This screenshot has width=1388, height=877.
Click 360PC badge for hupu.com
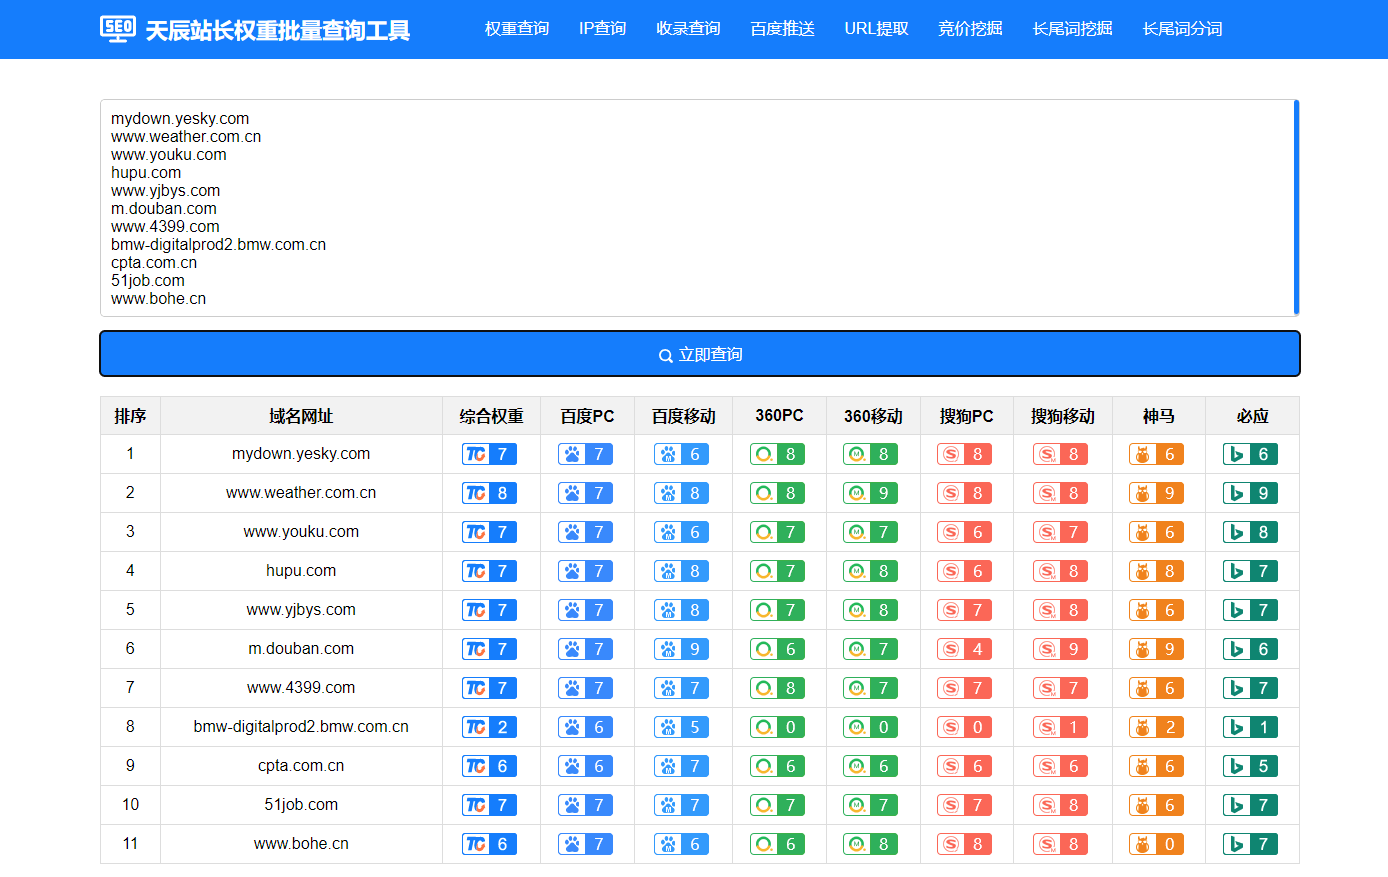pyautogui.click(x=778, y=571)
